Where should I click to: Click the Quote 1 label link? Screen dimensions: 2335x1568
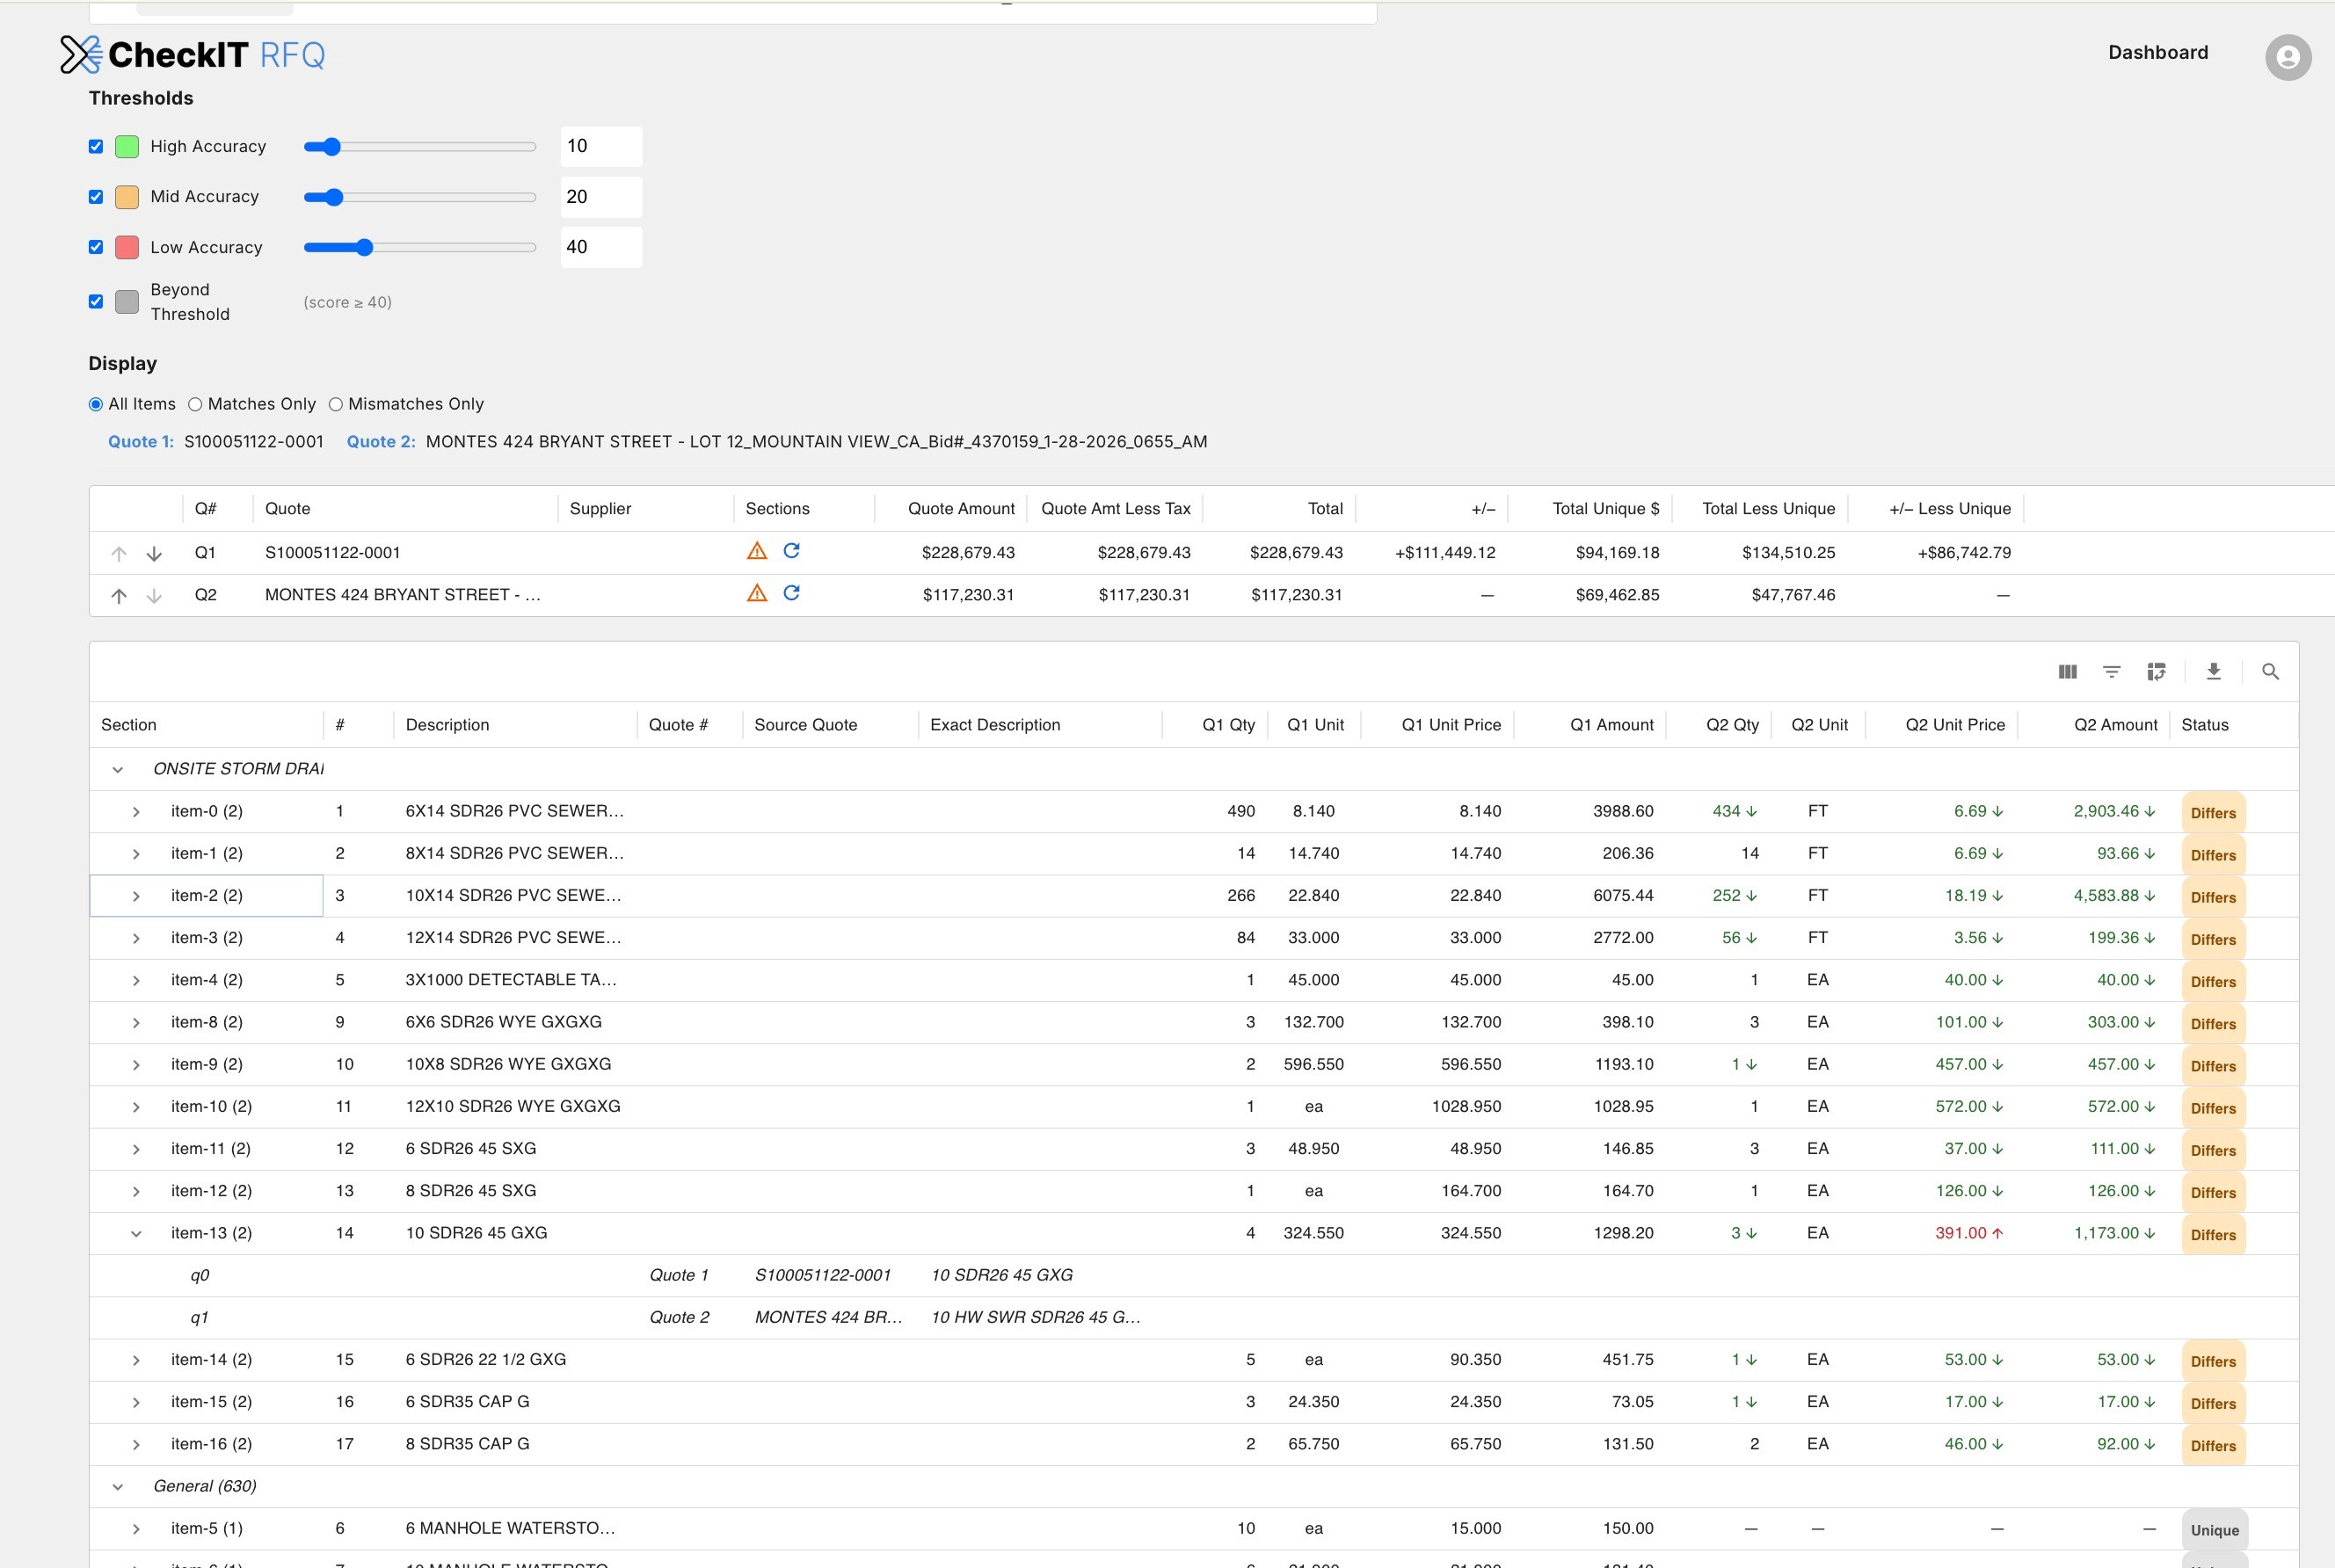coord(141,441)
